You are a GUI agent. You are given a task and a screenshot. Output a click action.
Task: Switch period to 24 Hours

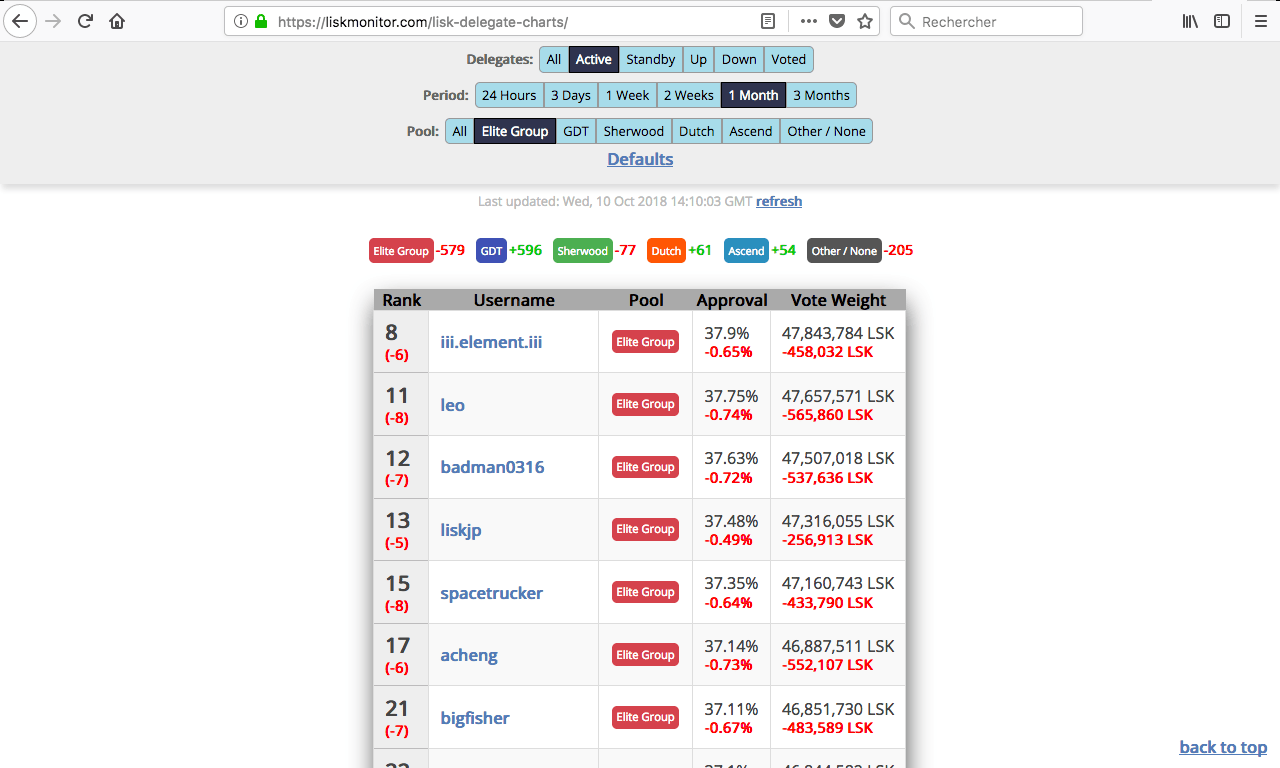[x=509, y=96]
